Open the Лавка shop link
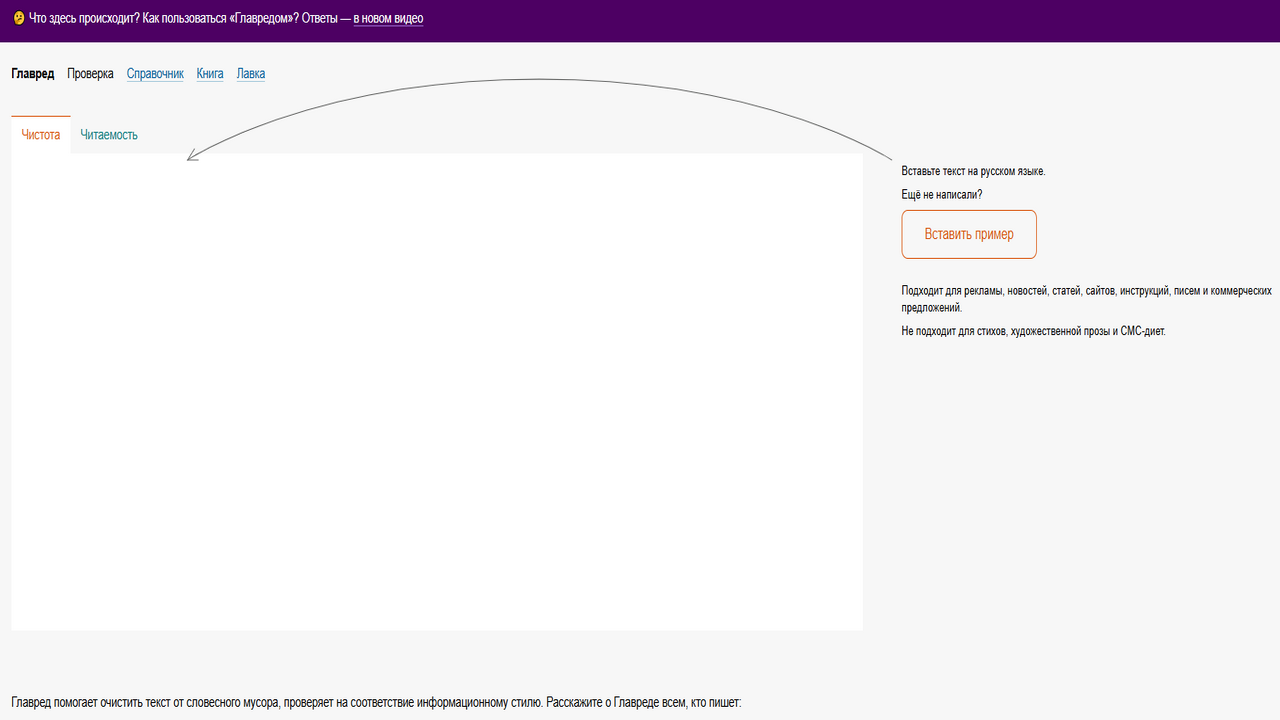1280x720 pixels. (x=251, y=74)
